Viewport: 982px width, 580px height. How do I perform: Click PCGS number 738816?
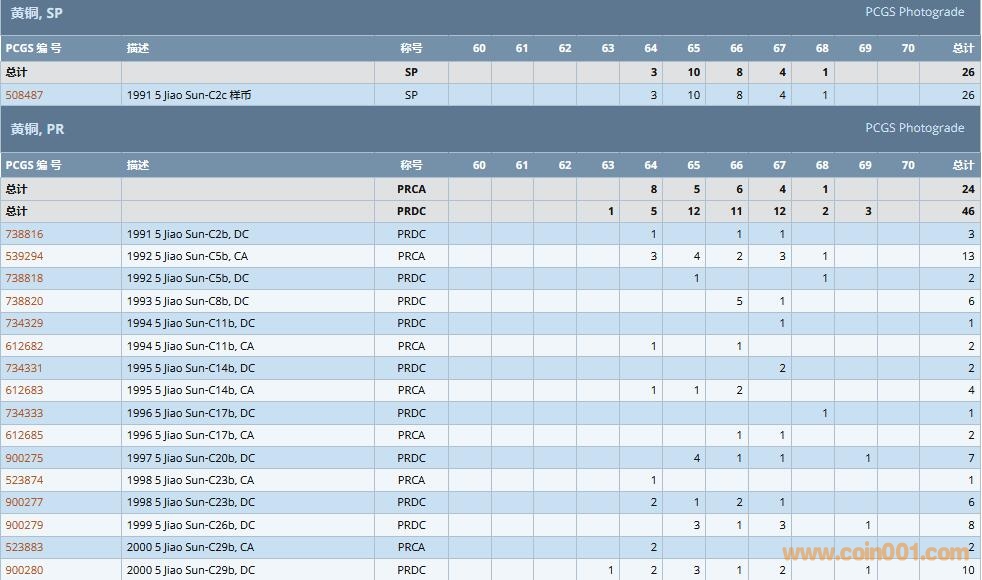pyautogui.click(x=25, y=234)
